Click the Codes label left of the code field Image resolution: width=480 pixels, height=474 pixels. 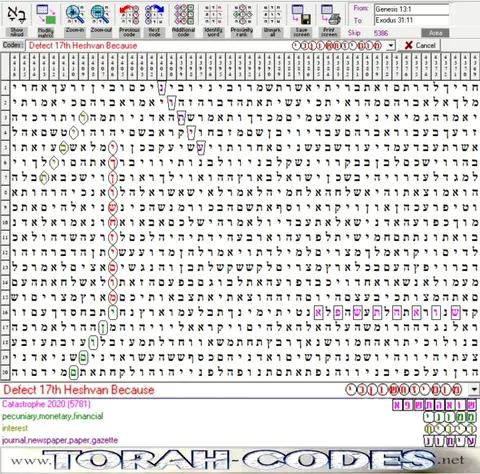(x=13, y=45)
